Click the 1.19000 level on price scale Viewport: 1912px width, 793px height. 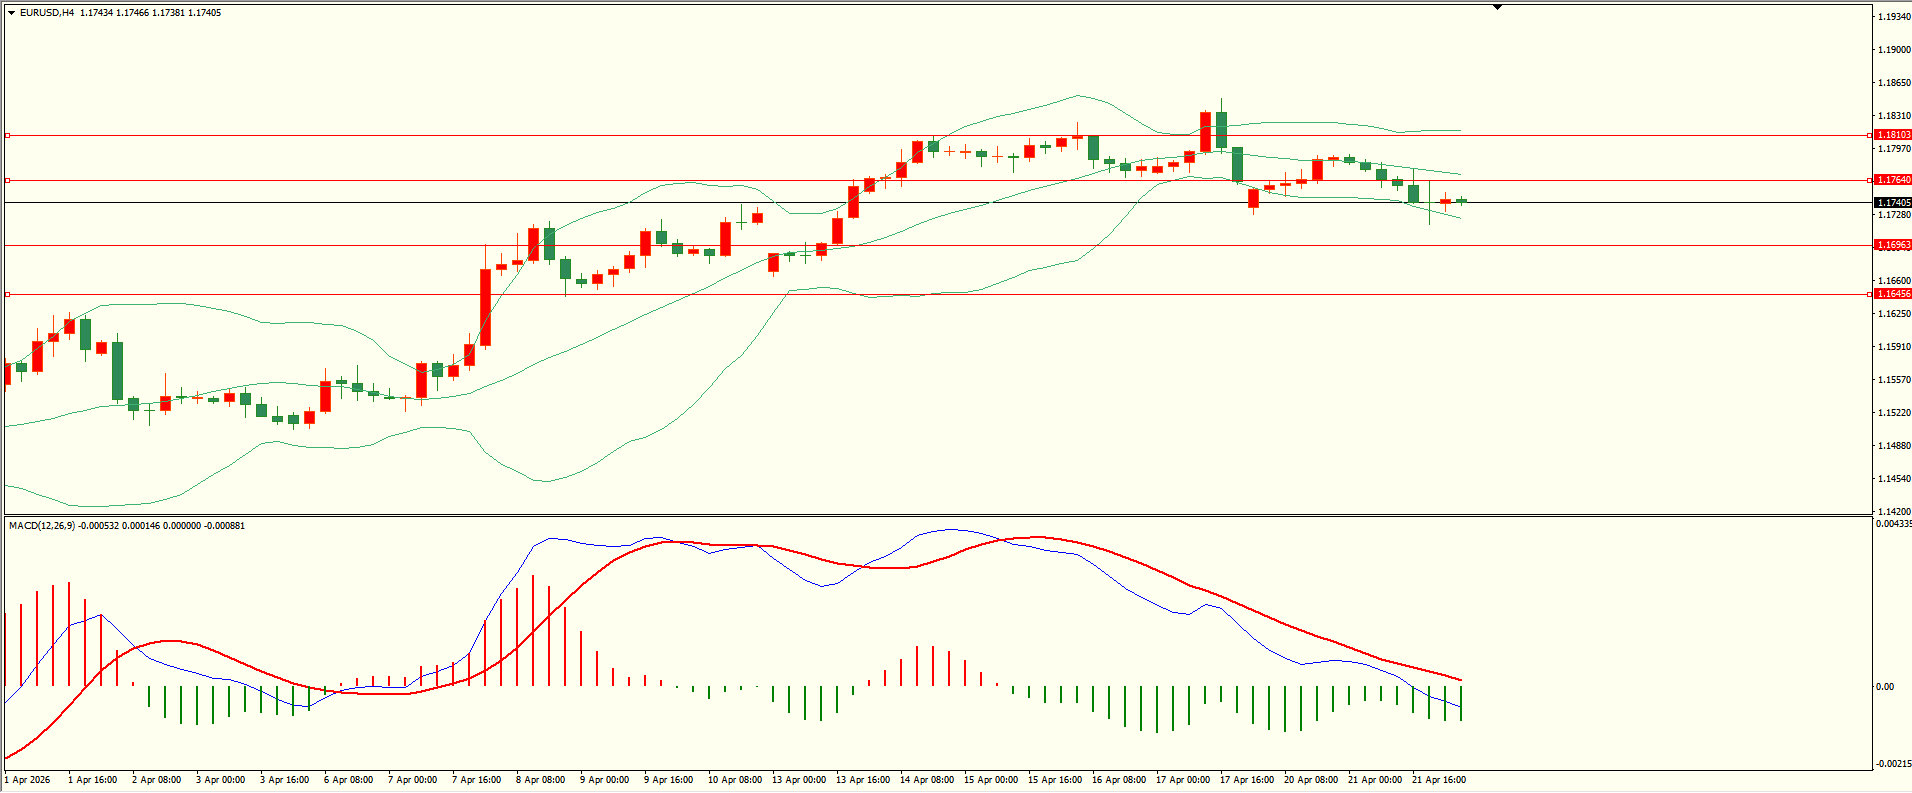1893,50
